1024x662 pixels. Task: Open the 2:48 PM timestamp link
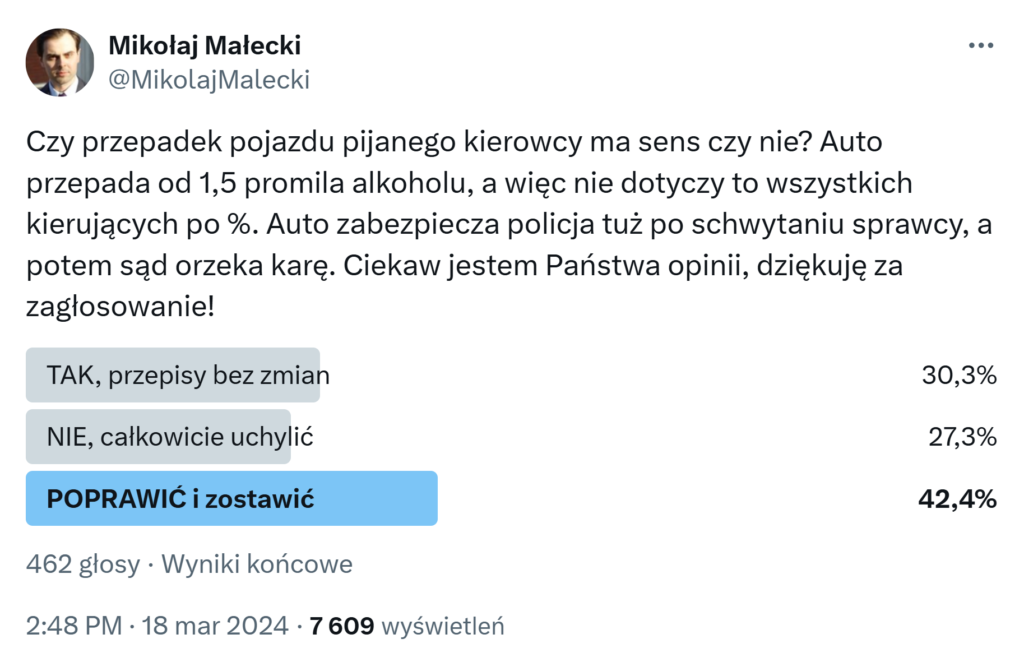pyautogui.click(x=73, y=627)
